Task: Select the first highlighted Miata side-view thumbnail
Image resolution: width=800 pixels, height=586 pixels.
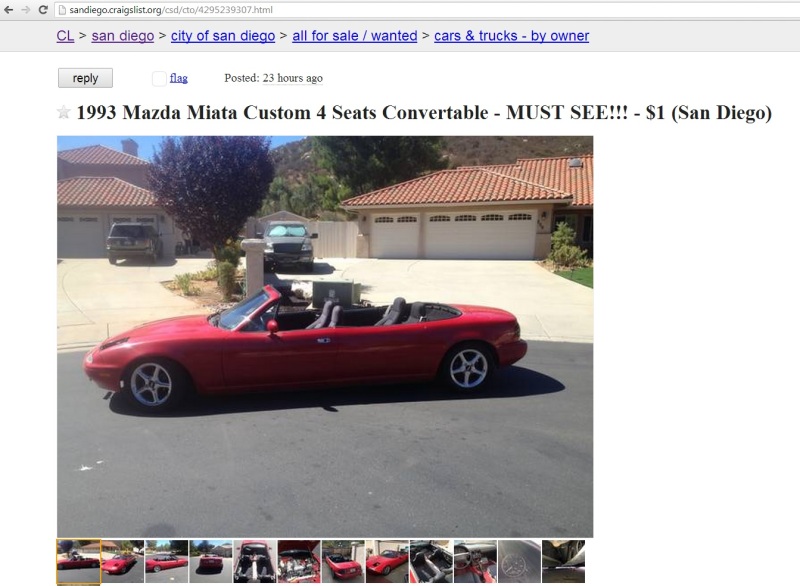Action: pyautogui.click(x=79, y=562)
